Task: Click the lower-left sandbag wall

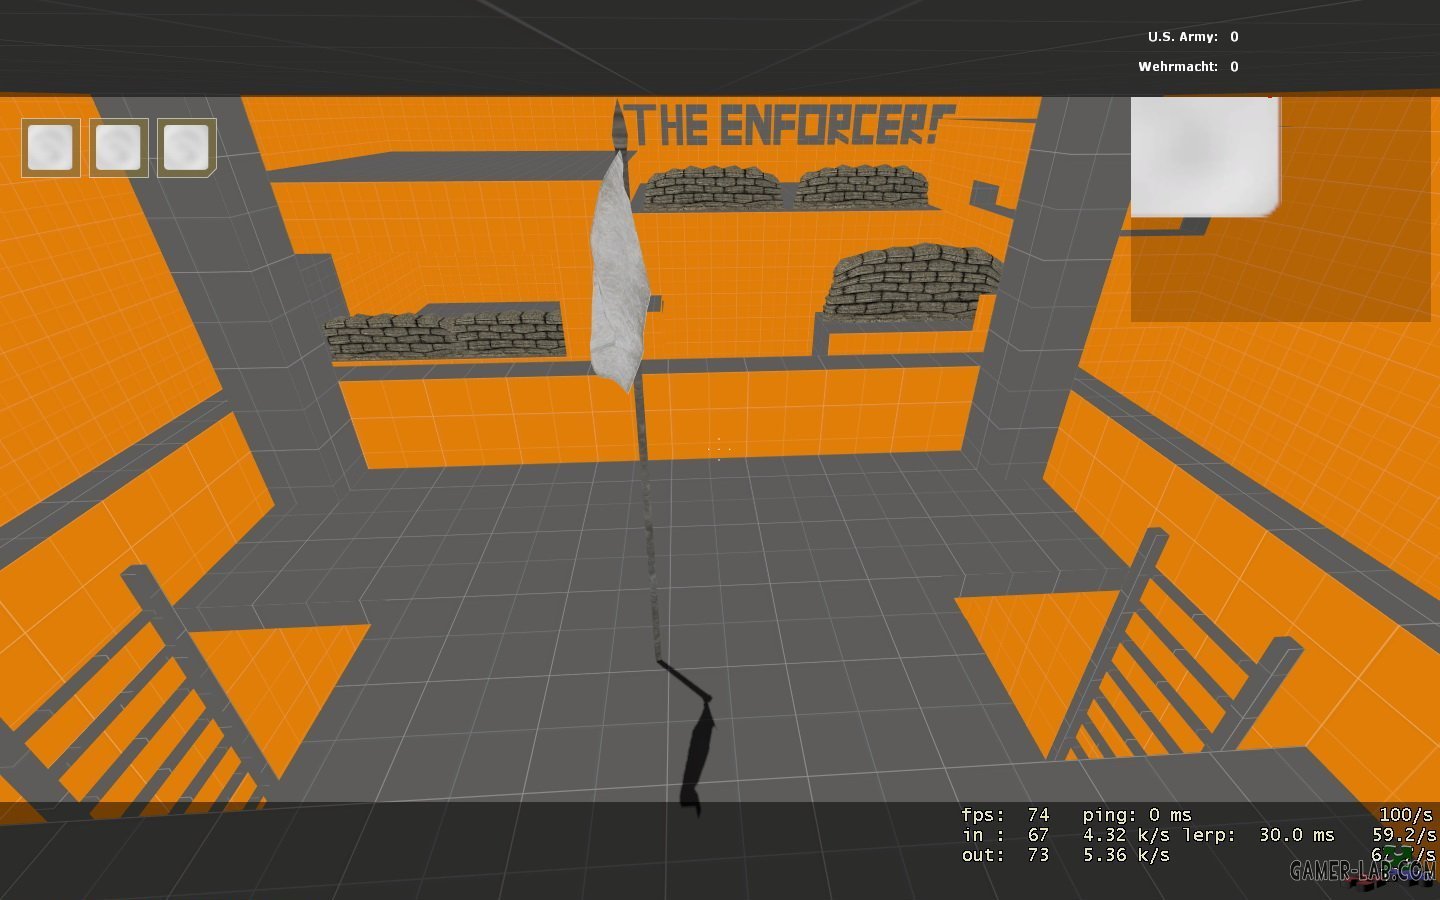Action: pos(444,334)
